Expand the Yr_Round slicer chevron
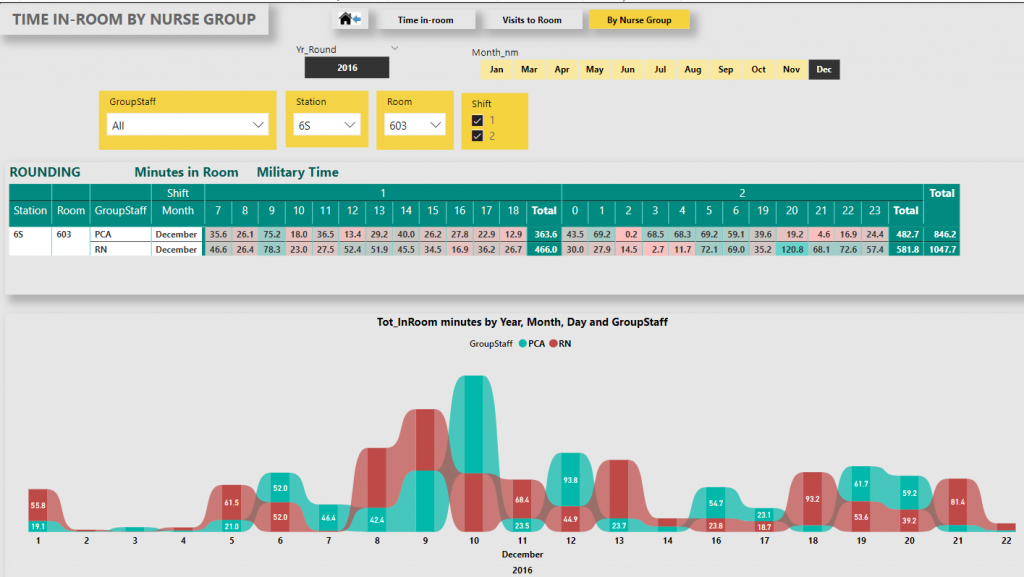Image resolution: width=1024 pixels, height=577 pixels. click(x=394, y=48)
